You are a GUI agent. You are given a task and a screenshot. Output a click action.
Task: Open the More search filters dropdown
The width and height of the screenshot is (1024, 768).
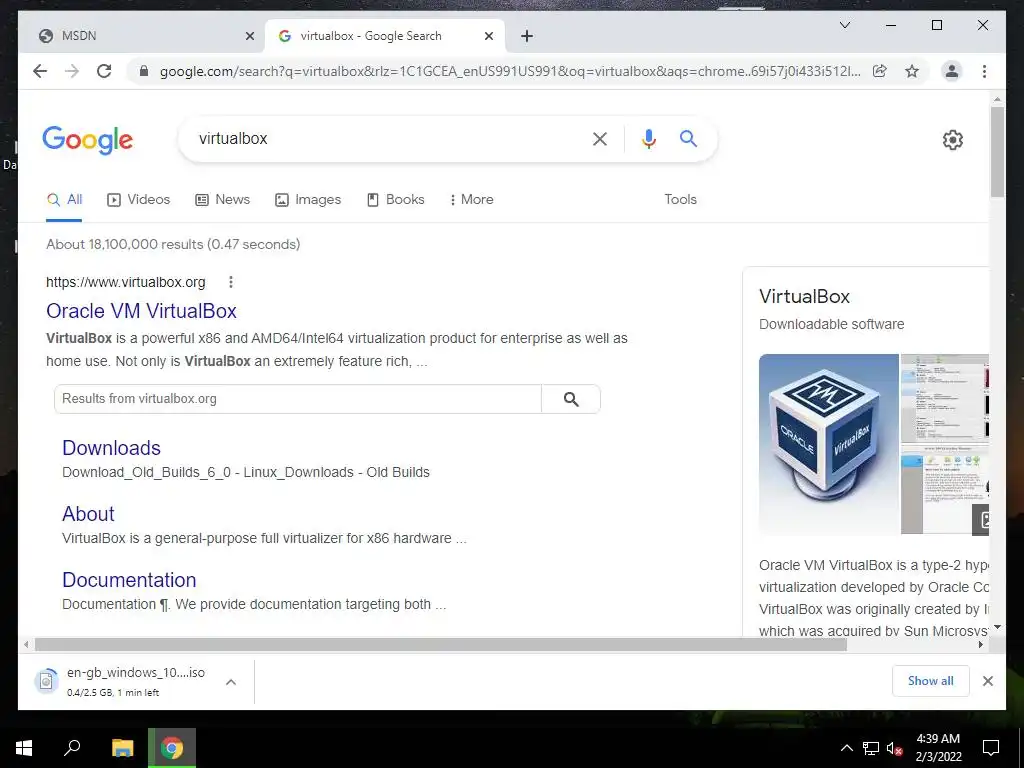[x=471, y=199]
